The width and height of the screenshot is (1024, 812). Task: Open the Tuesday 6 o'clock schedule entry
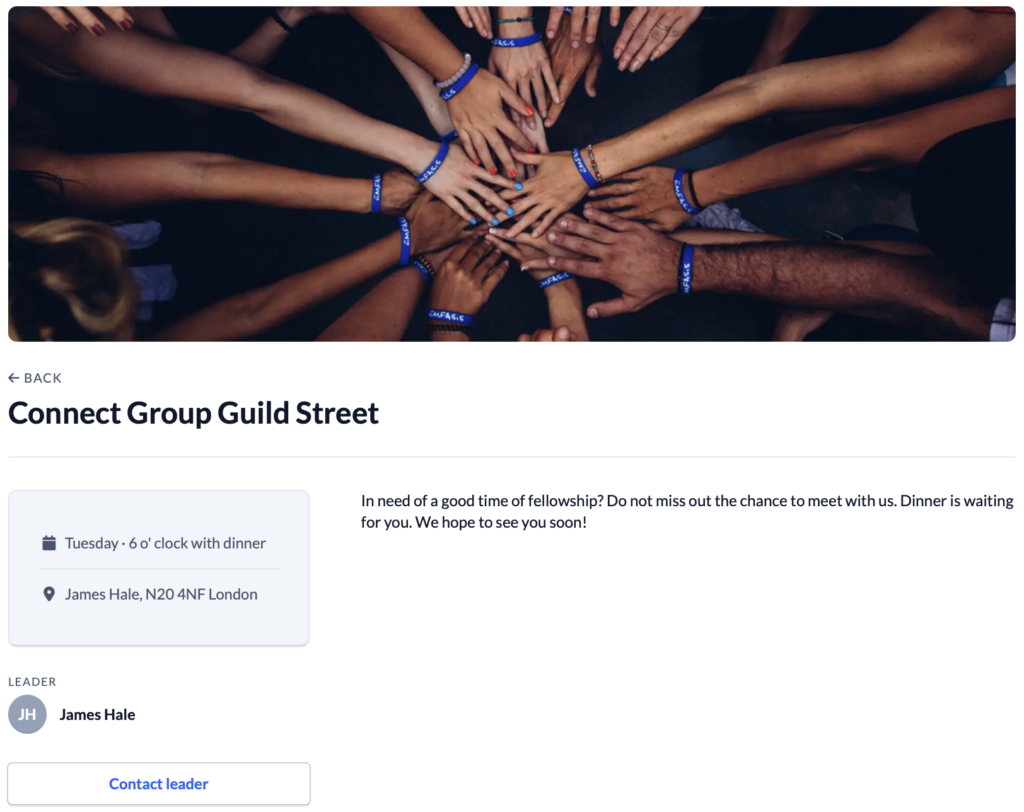pyautogui.click(x=165, y=542)
